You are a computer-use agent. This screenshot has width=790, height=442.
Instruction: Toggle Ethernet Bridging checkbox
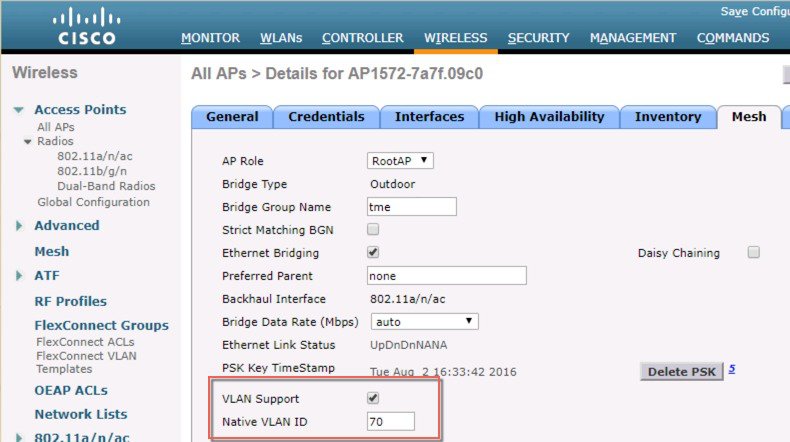pos(373,252)
